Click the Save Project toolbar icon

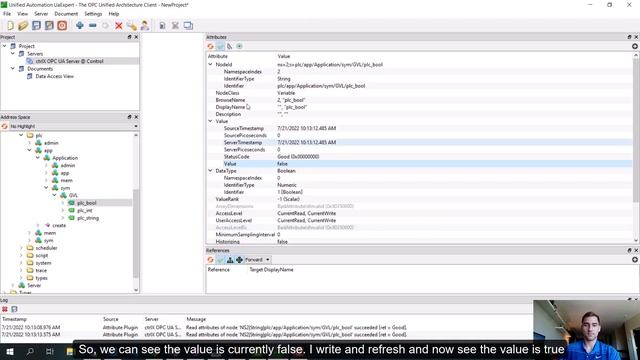point(36,25)
